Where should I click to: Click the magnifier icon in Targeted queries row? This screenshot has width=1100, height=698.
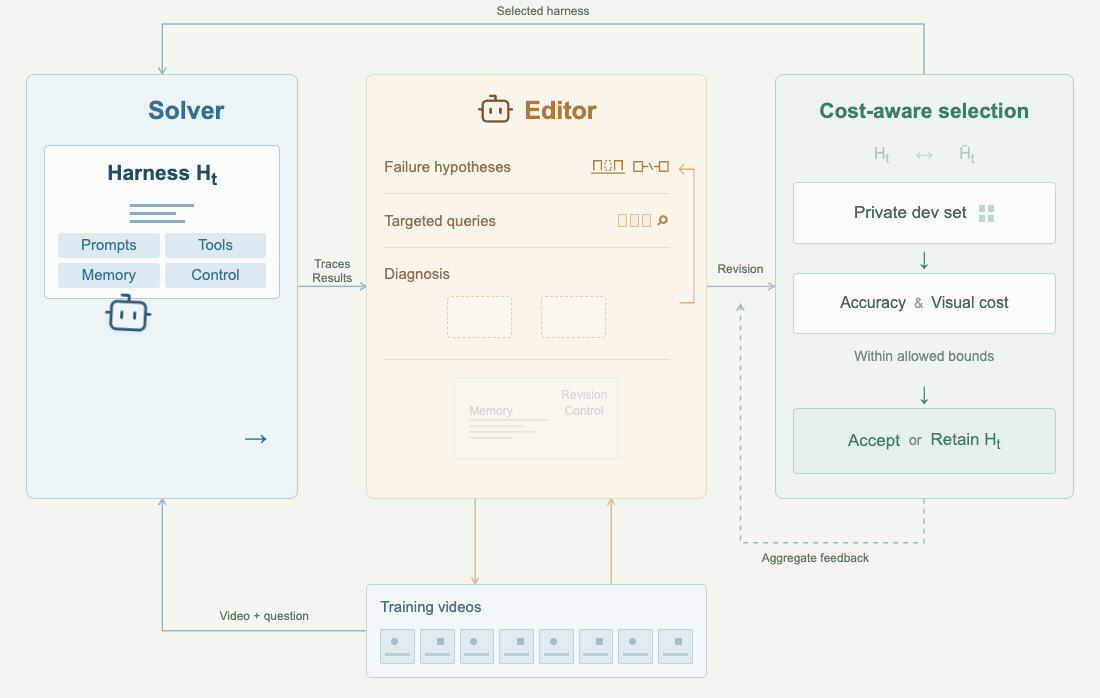(x=662, y=220)
